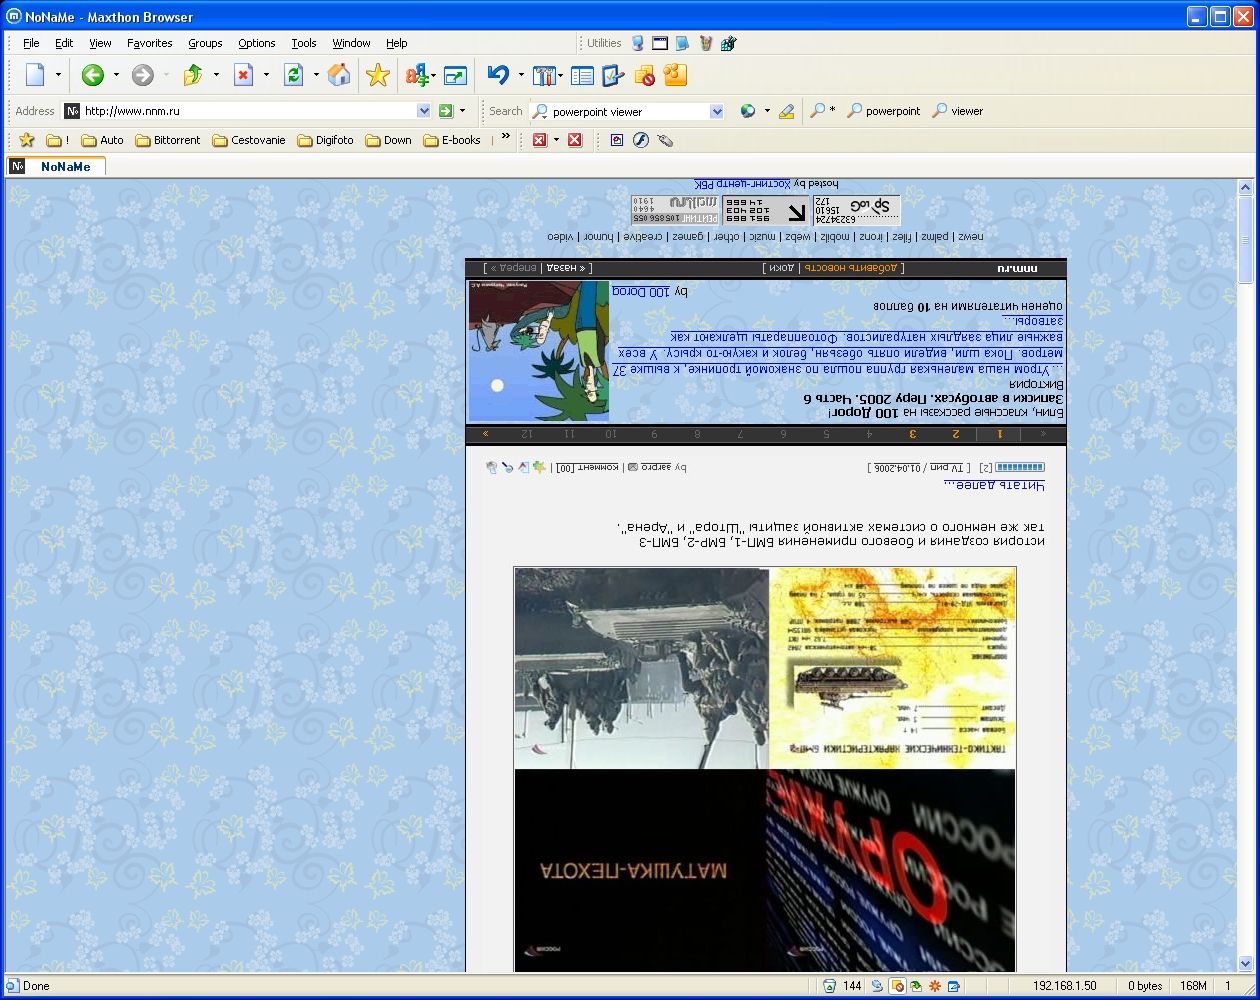
Task: Click the vertical scrollbar down arrow
Action: click(1245, 964)
